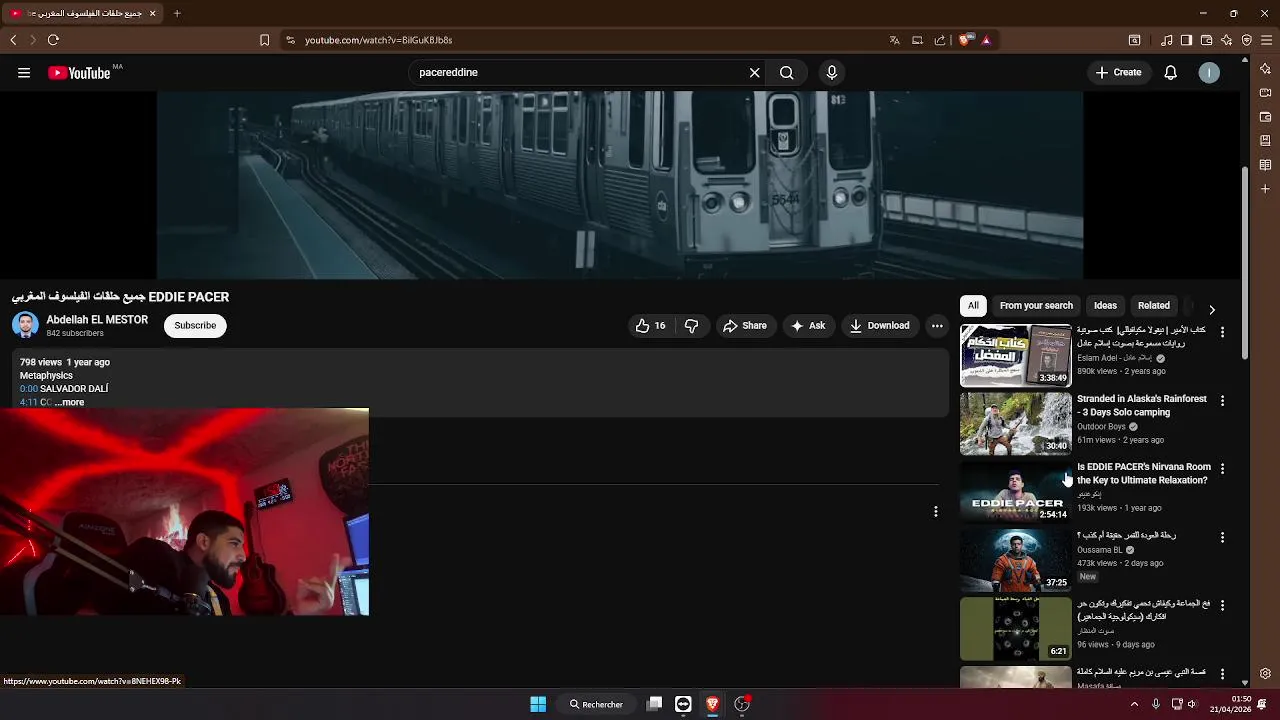Screen dimensions: 1280x720
Task: Open the Stranded in Alaska's Rainforest thumbnail
Action: pyautogui.click(x=1015, y=423)
